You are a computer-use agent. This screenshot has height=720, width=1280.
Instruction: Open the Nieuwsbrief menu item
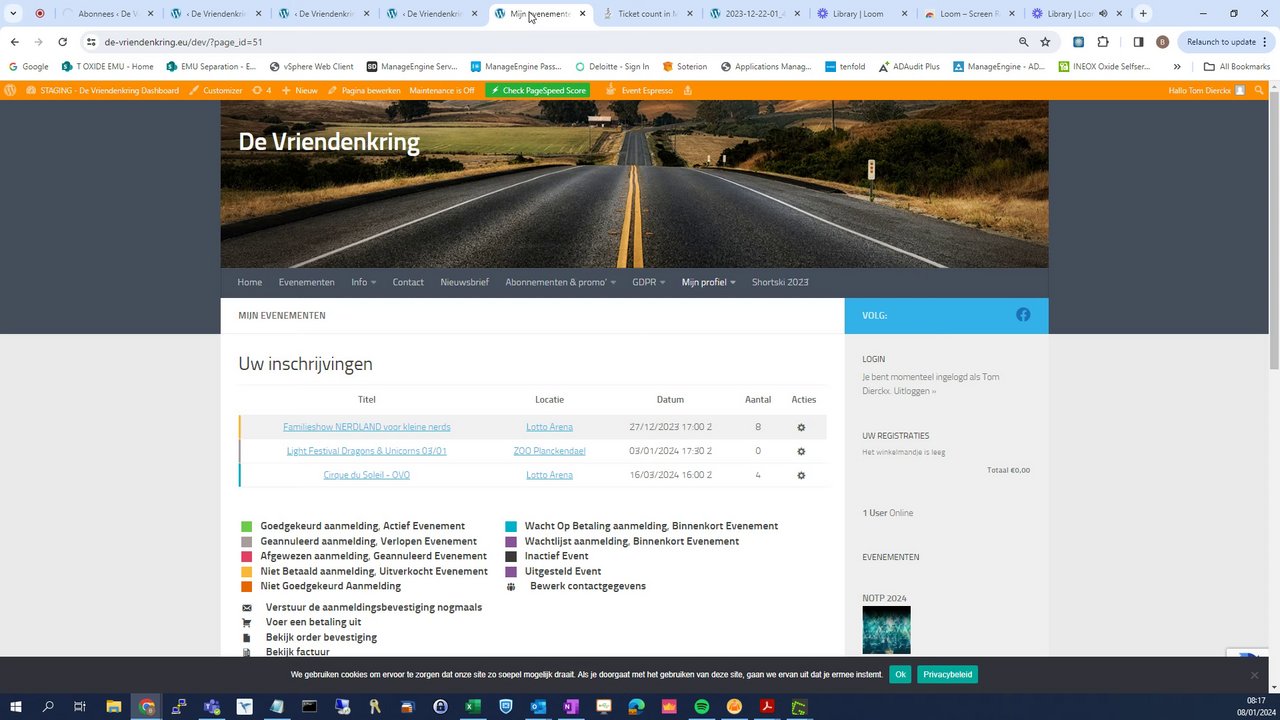coord(465,282)
